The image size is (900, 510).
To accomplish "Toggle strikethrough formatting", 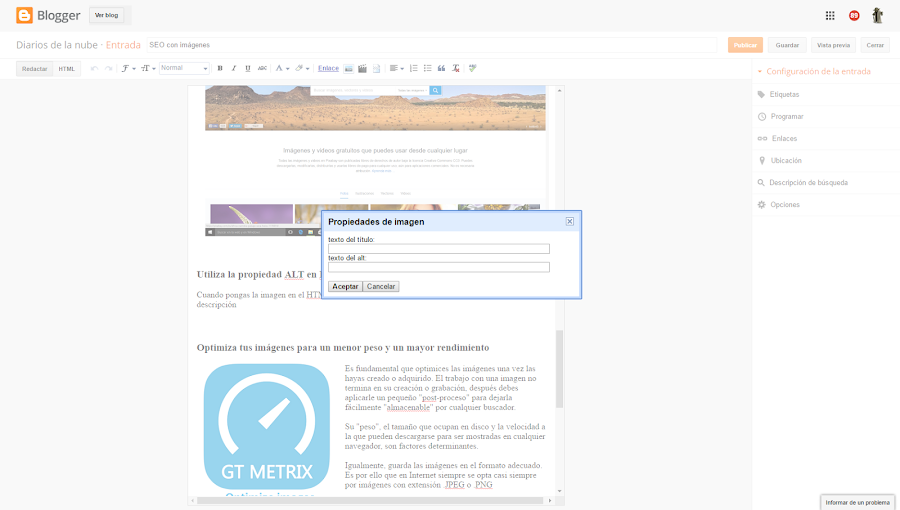I will (x=262, y=68).
